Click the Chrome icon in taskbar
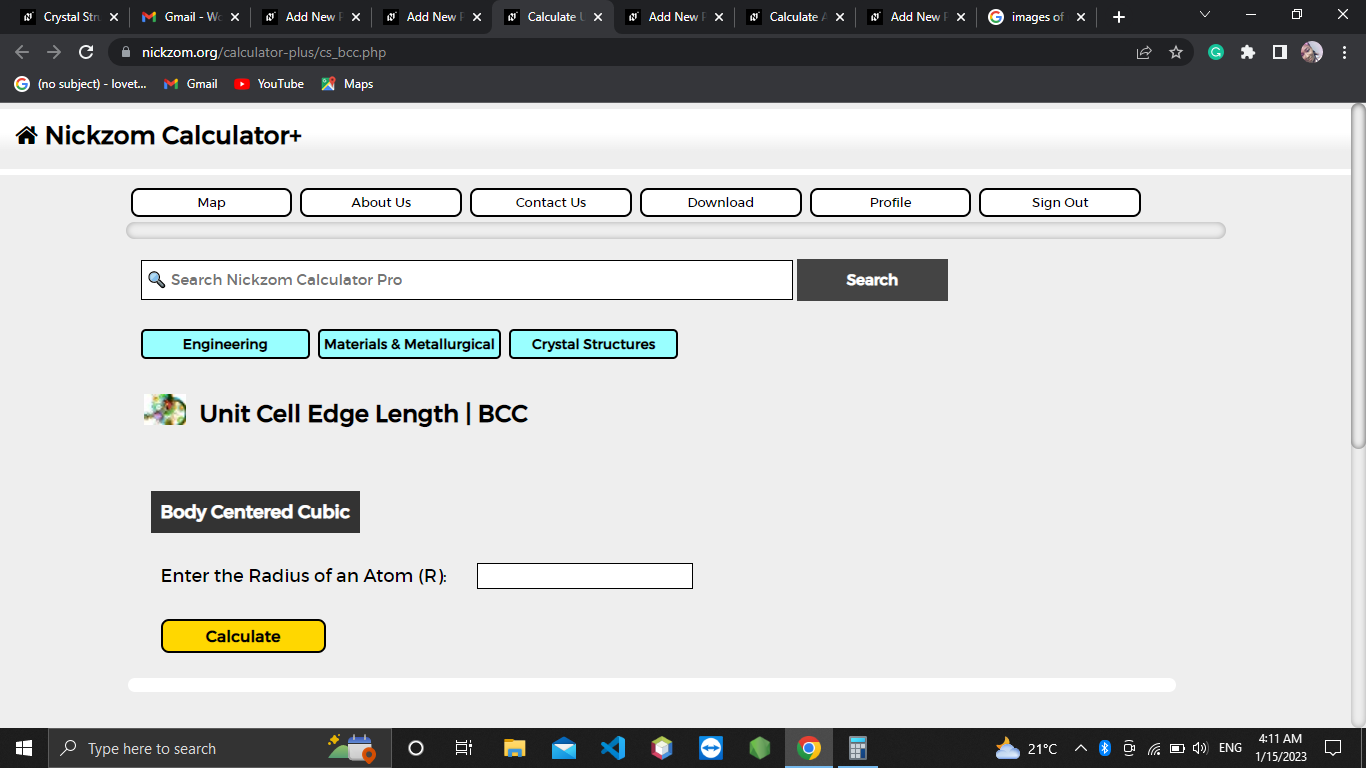Viewport: 1366px width, 768px height. point(809,748)
